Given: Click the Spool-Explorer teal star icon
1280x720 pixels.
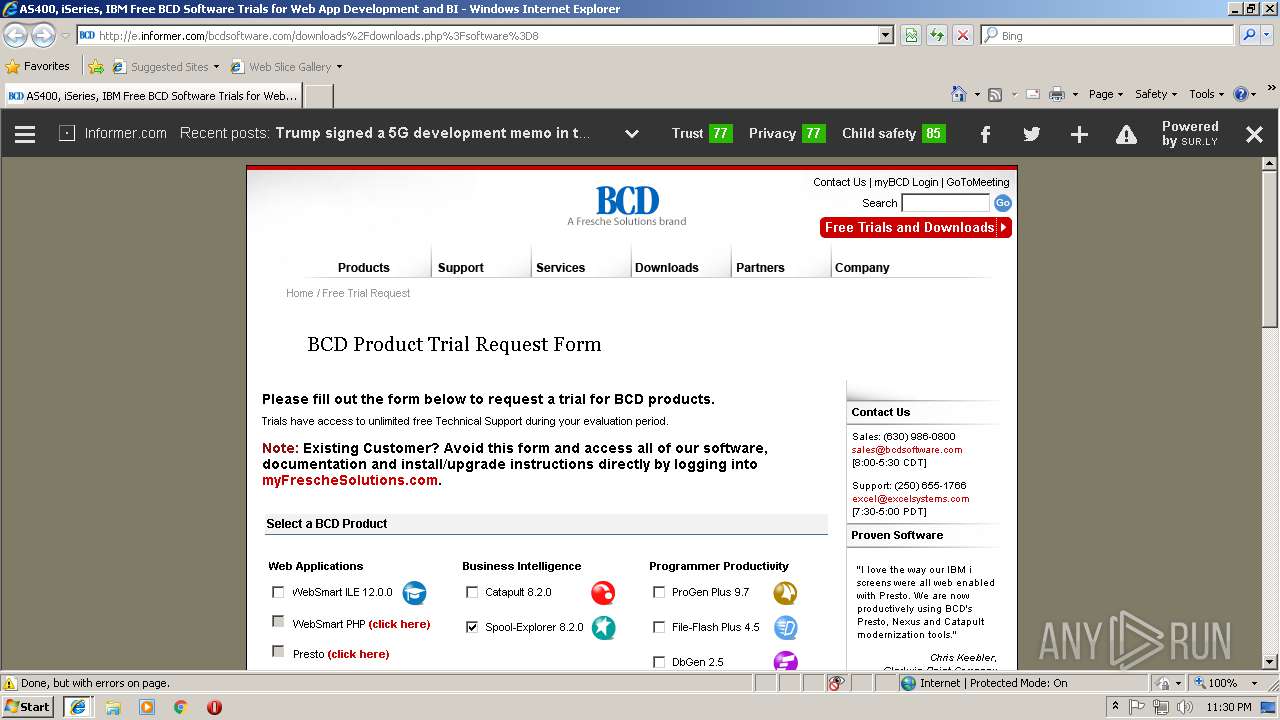Looking at the screenshot, I should pyautogui.click(x=603, y=628).
